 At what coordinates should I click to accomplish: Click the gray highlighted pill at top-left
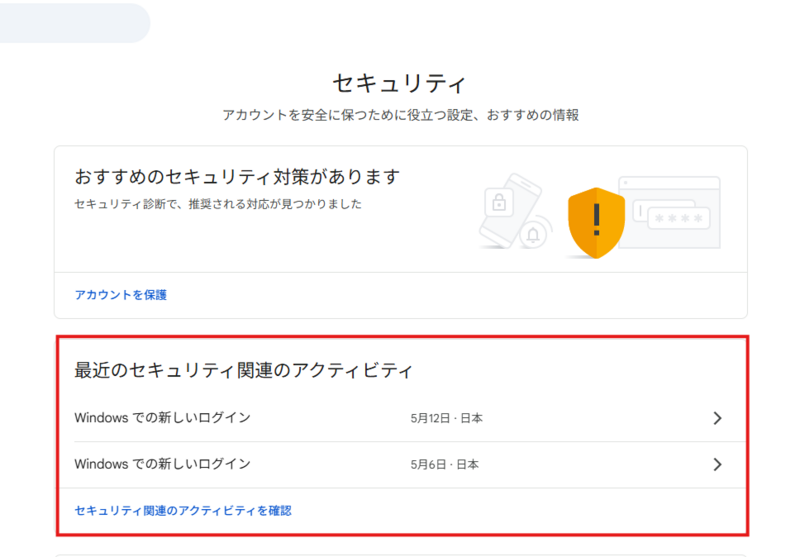point(74,23)
